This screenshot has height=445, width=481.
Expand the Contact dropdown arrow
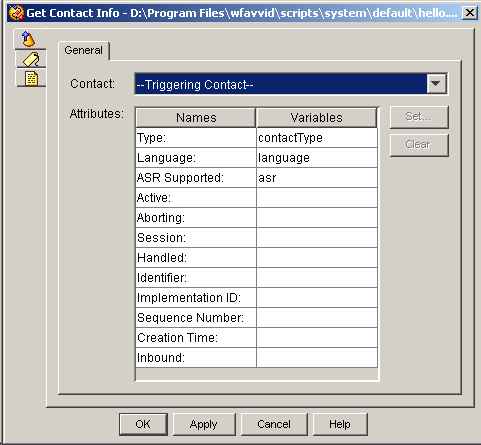coord(436,84)
